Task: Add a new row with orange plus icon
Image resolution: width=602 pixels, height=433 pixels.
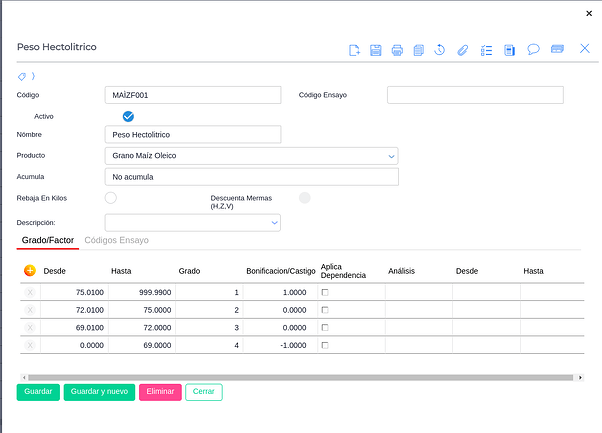Action: (29, 270)
